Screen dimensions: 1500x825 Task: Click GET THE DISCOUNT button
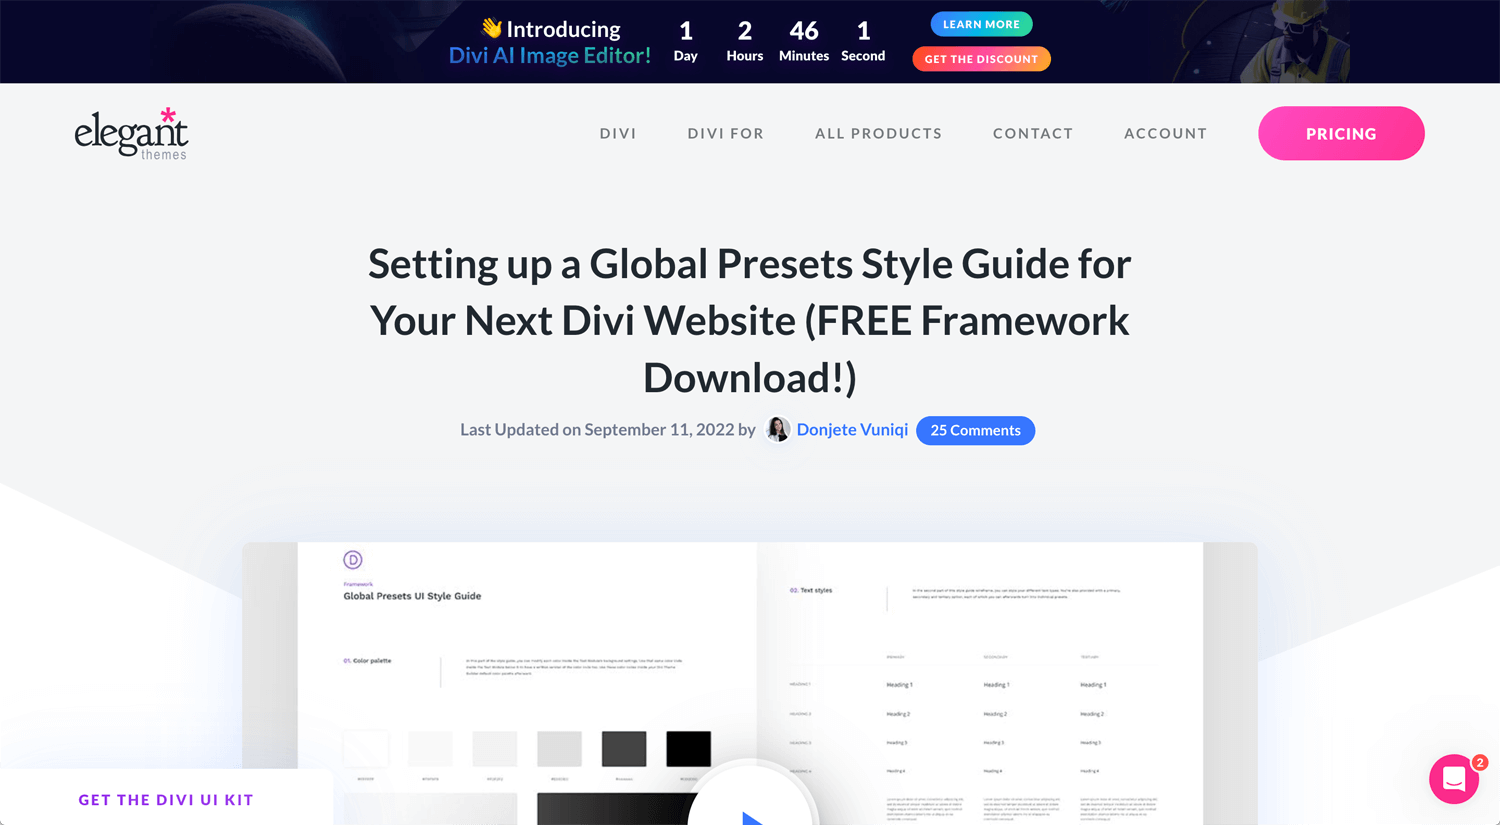tap(981, 59)
